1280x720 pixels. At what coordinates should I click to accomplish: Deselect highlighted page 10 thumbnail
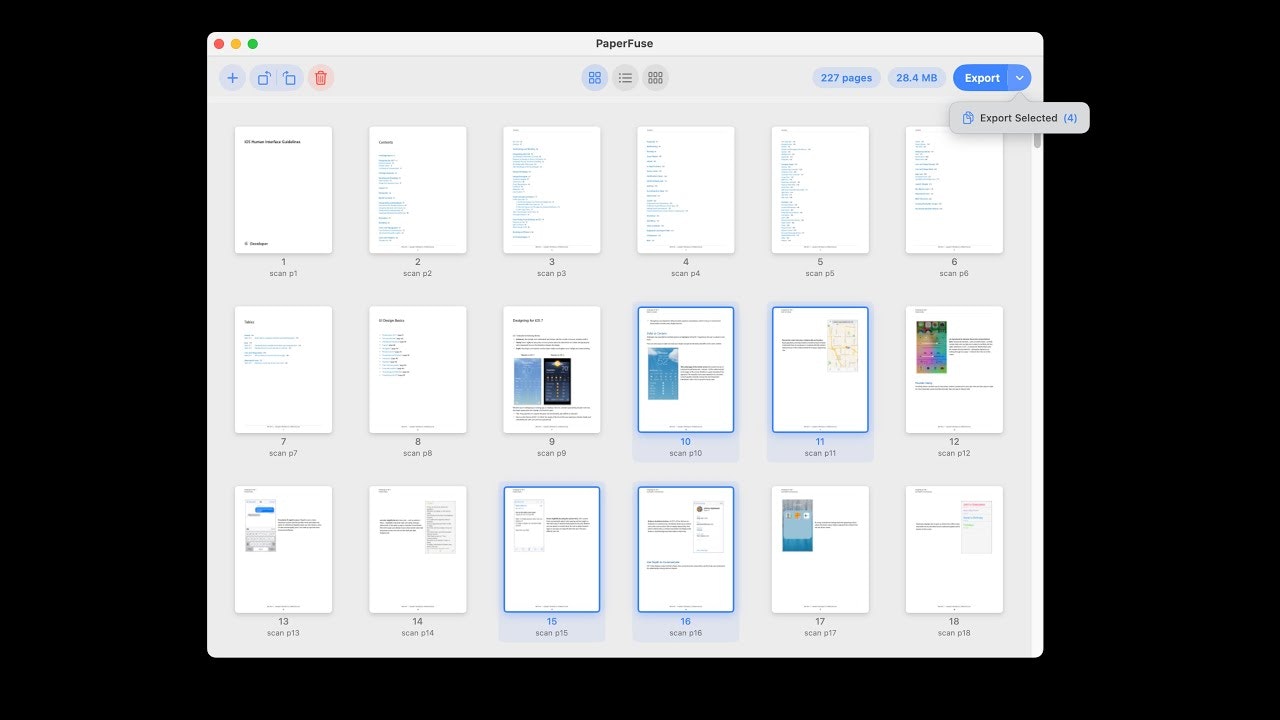pos(686,370)
